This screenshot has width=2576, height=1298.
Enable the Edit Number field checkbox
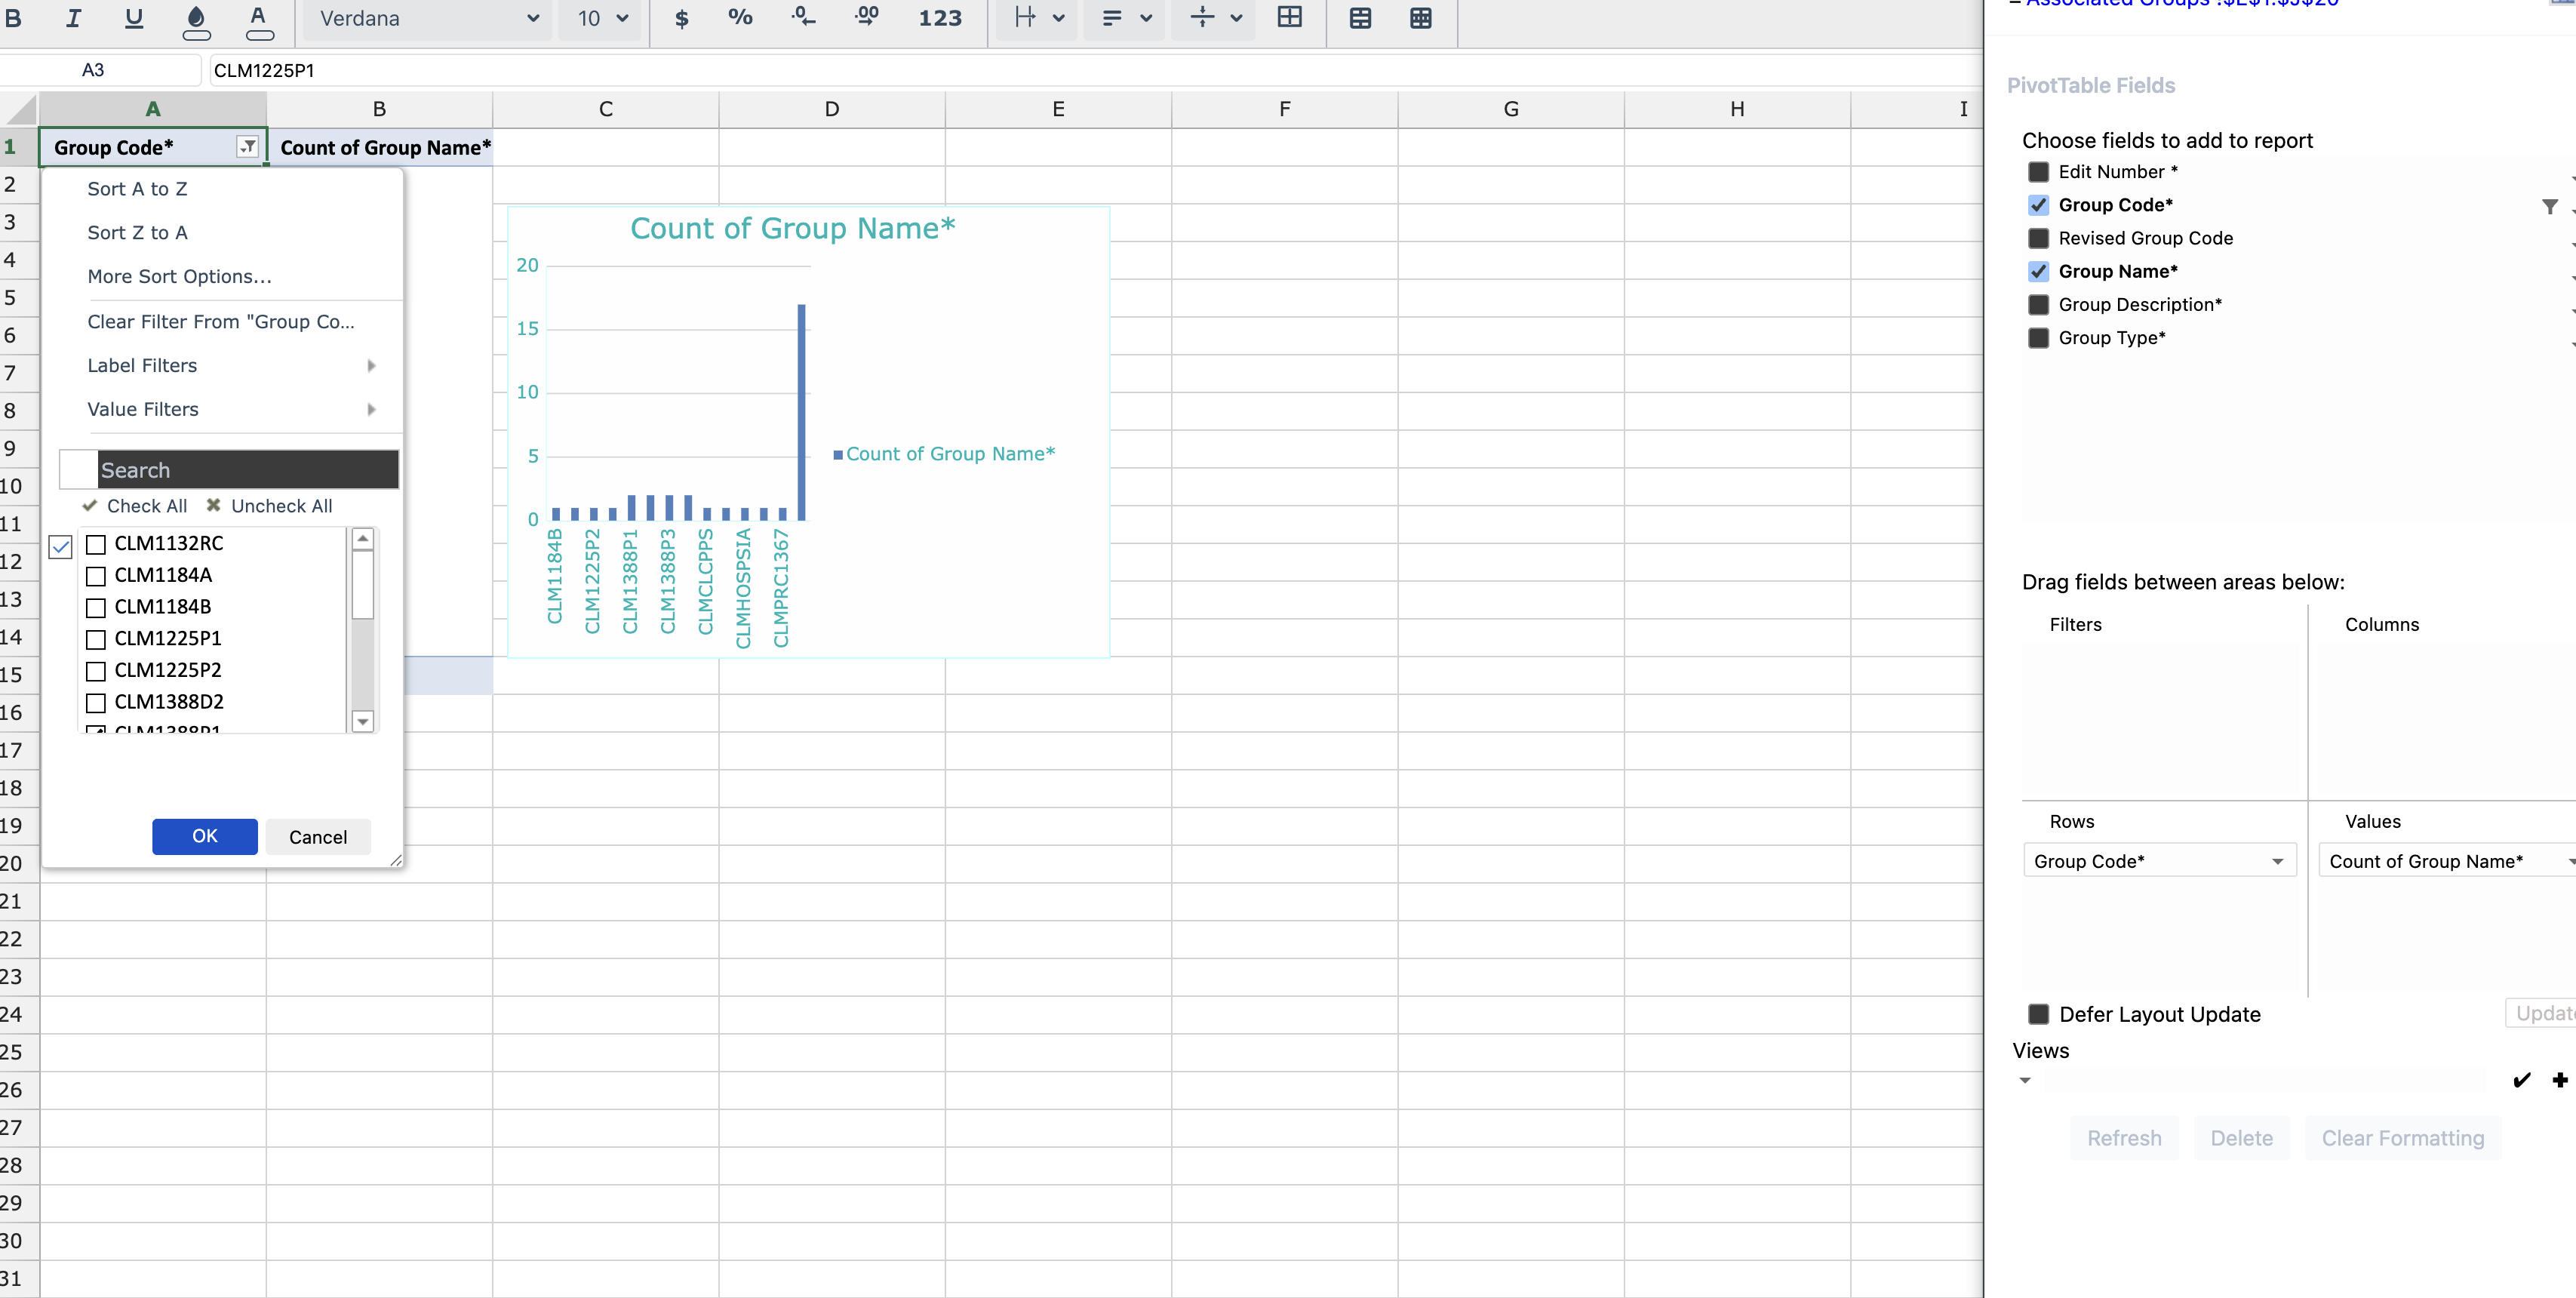point(2038,172)
